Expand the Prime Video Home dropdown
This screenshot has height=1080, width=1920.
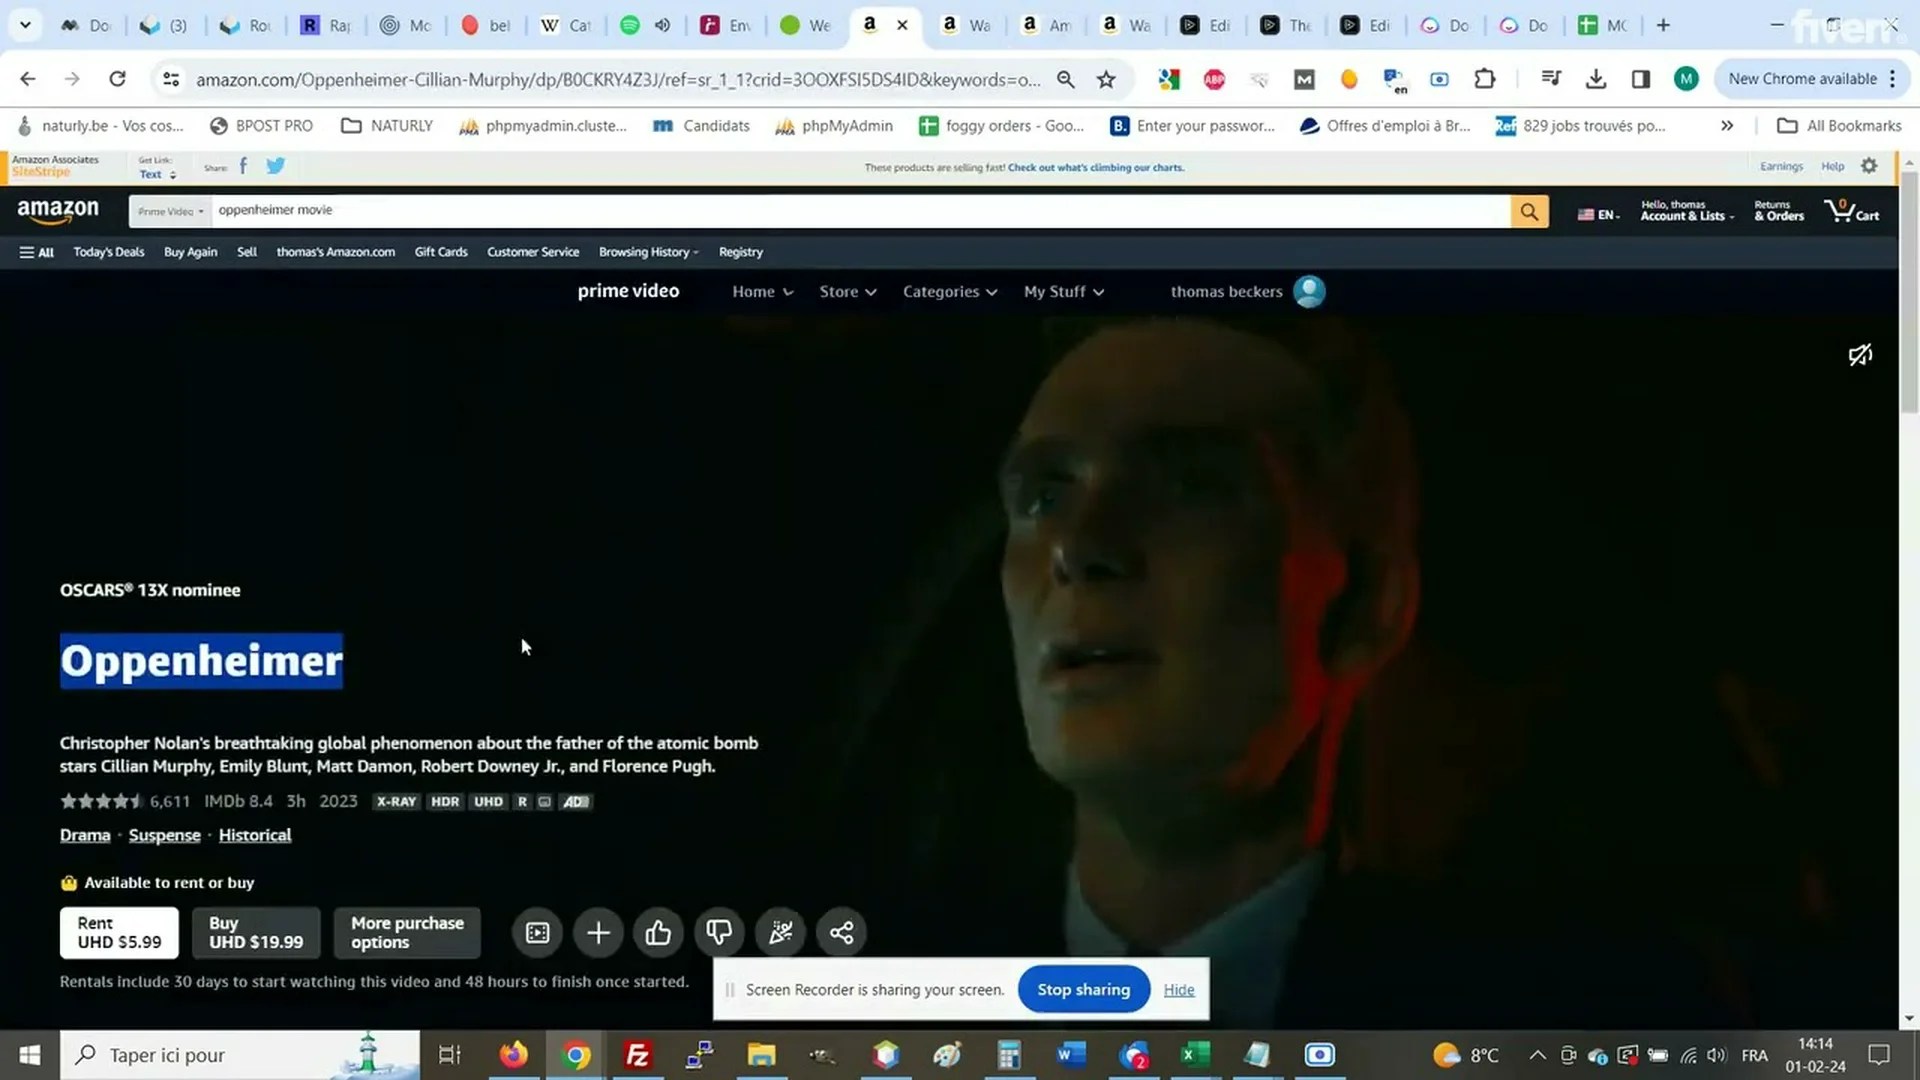[762, 292]
